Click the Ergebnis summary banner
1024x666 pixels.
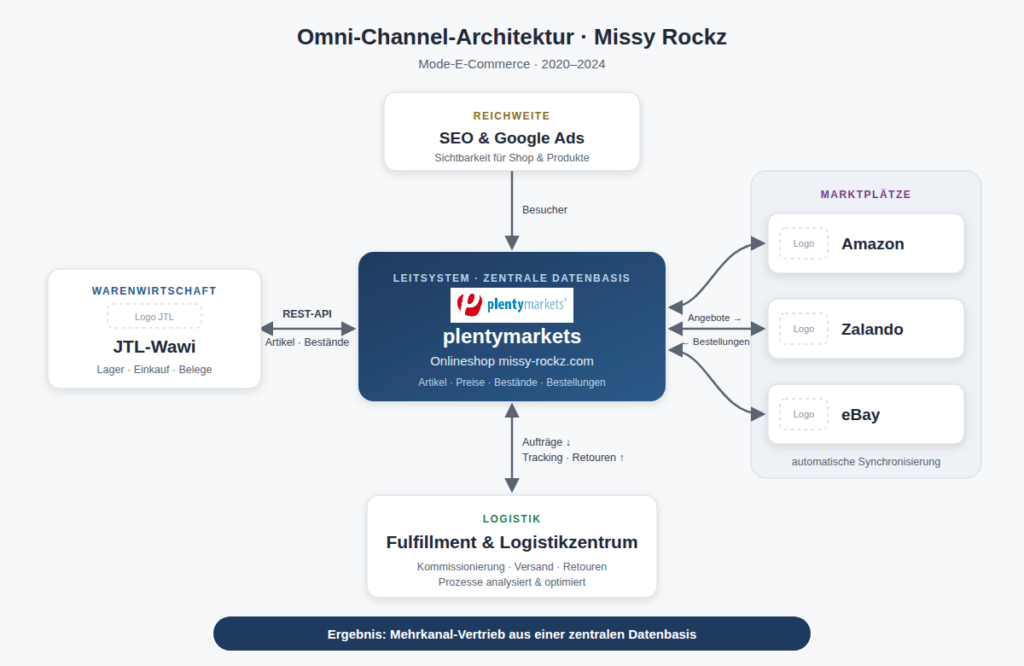(511, 634)
